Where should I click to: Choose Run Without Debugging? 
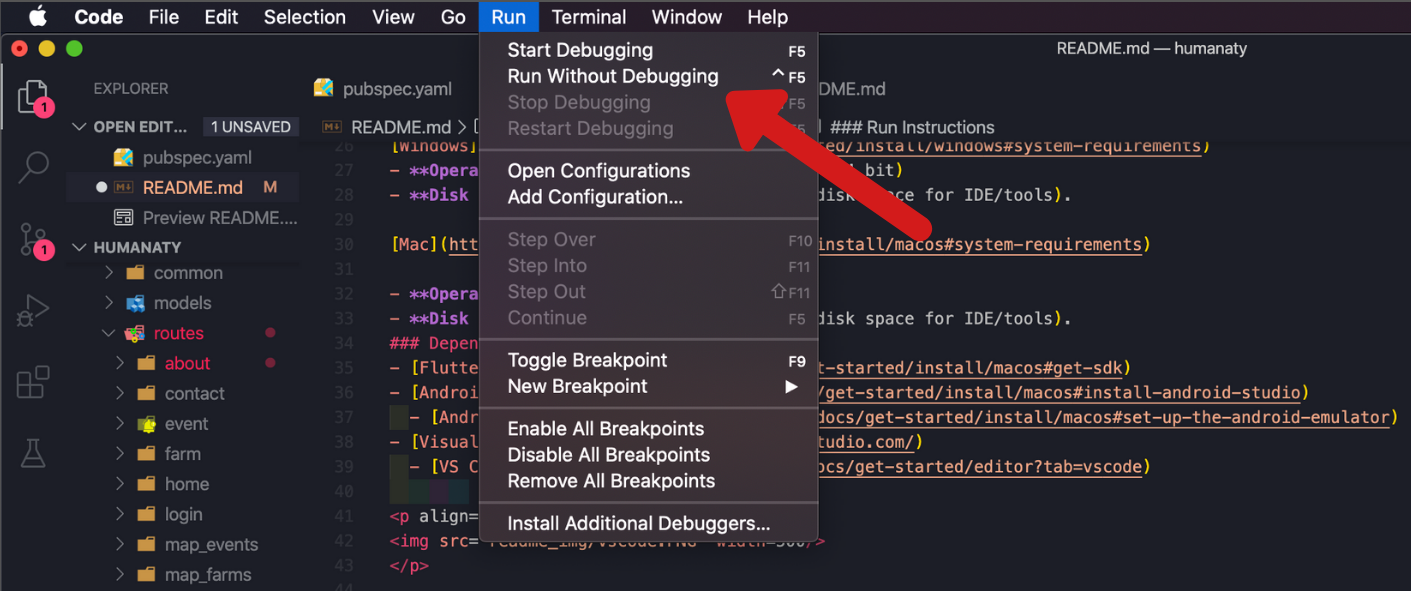point(648,76)
